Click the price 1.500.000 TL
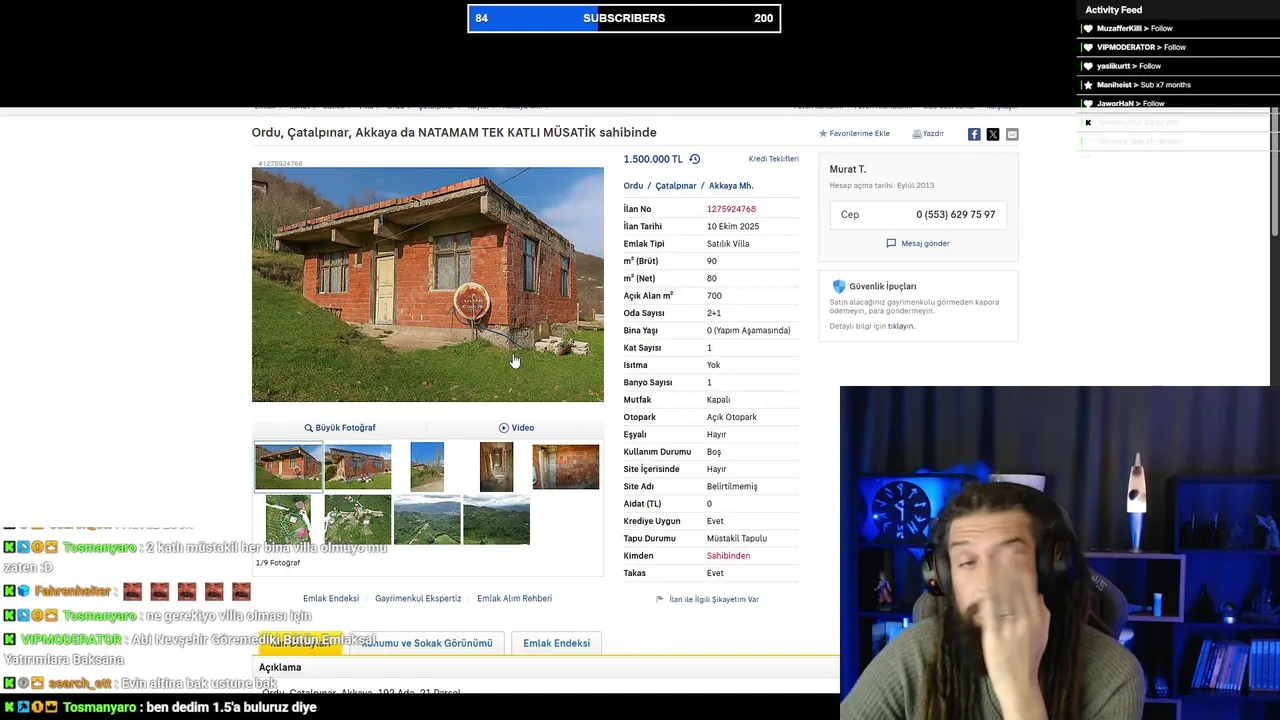 click(653, 159)
